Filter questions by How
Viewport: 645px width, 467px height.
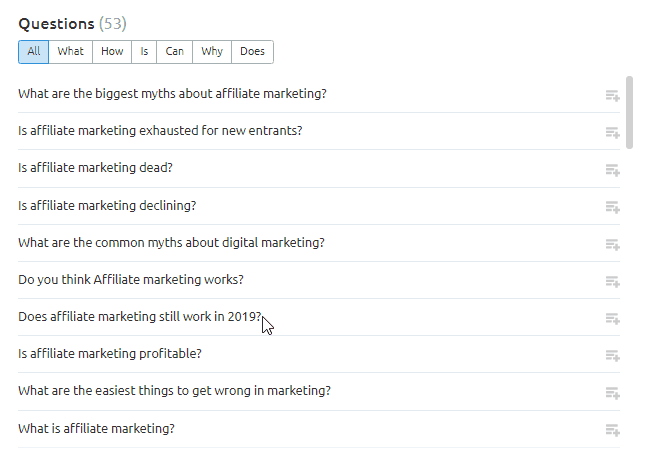pyautogui.click(x=112, y=52)
